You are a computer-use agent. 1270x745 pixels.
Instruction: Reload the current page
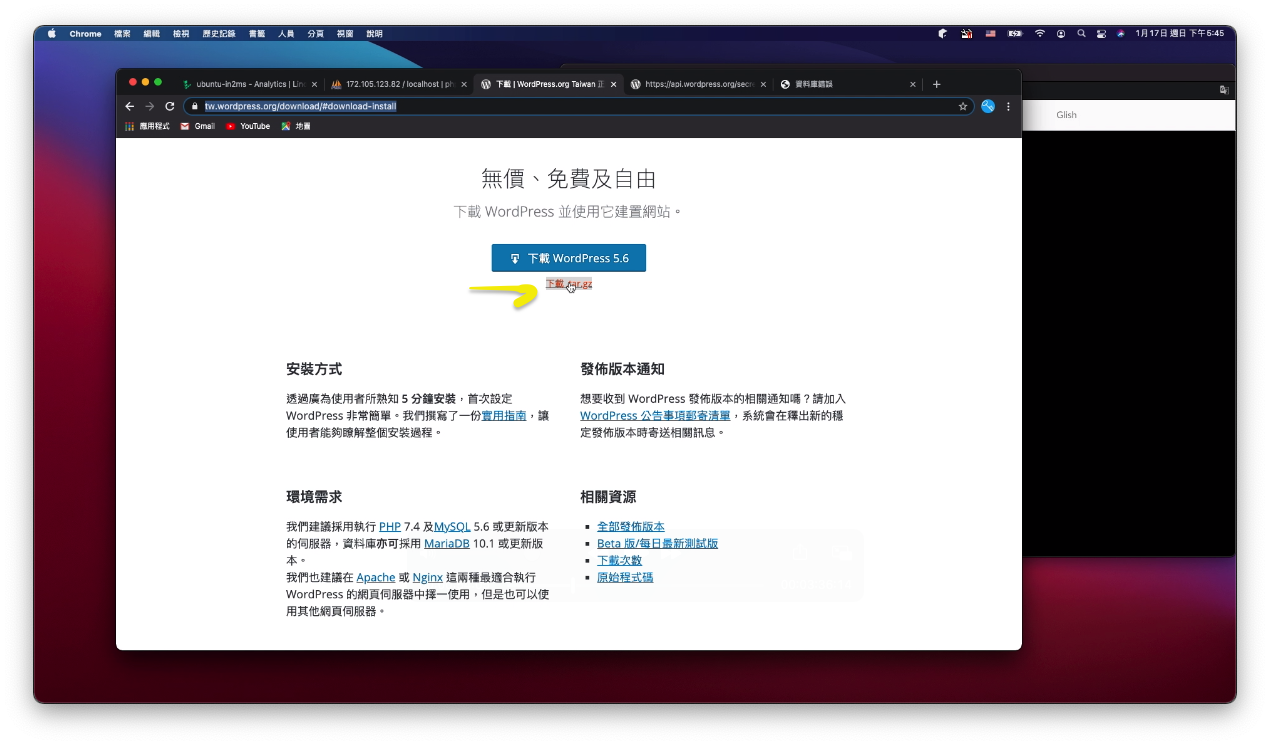(169, 106)
